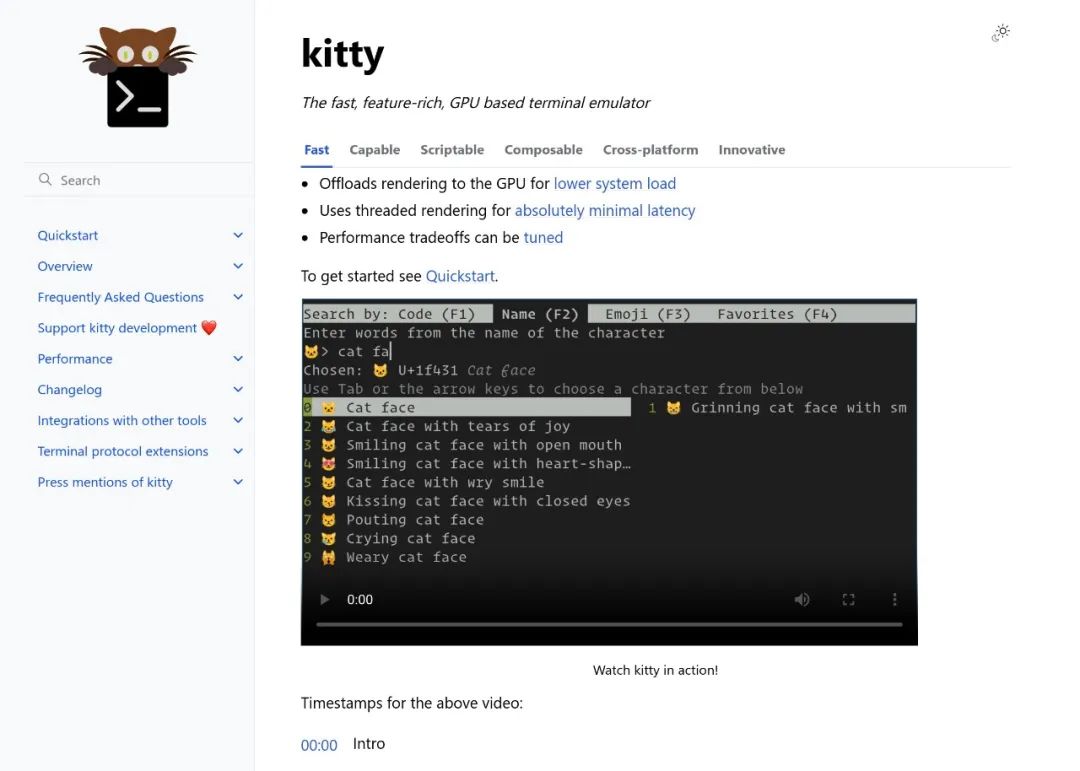Follow the tuned link
This screenshot has width=1080, height=771.
(x=543, y=237)
